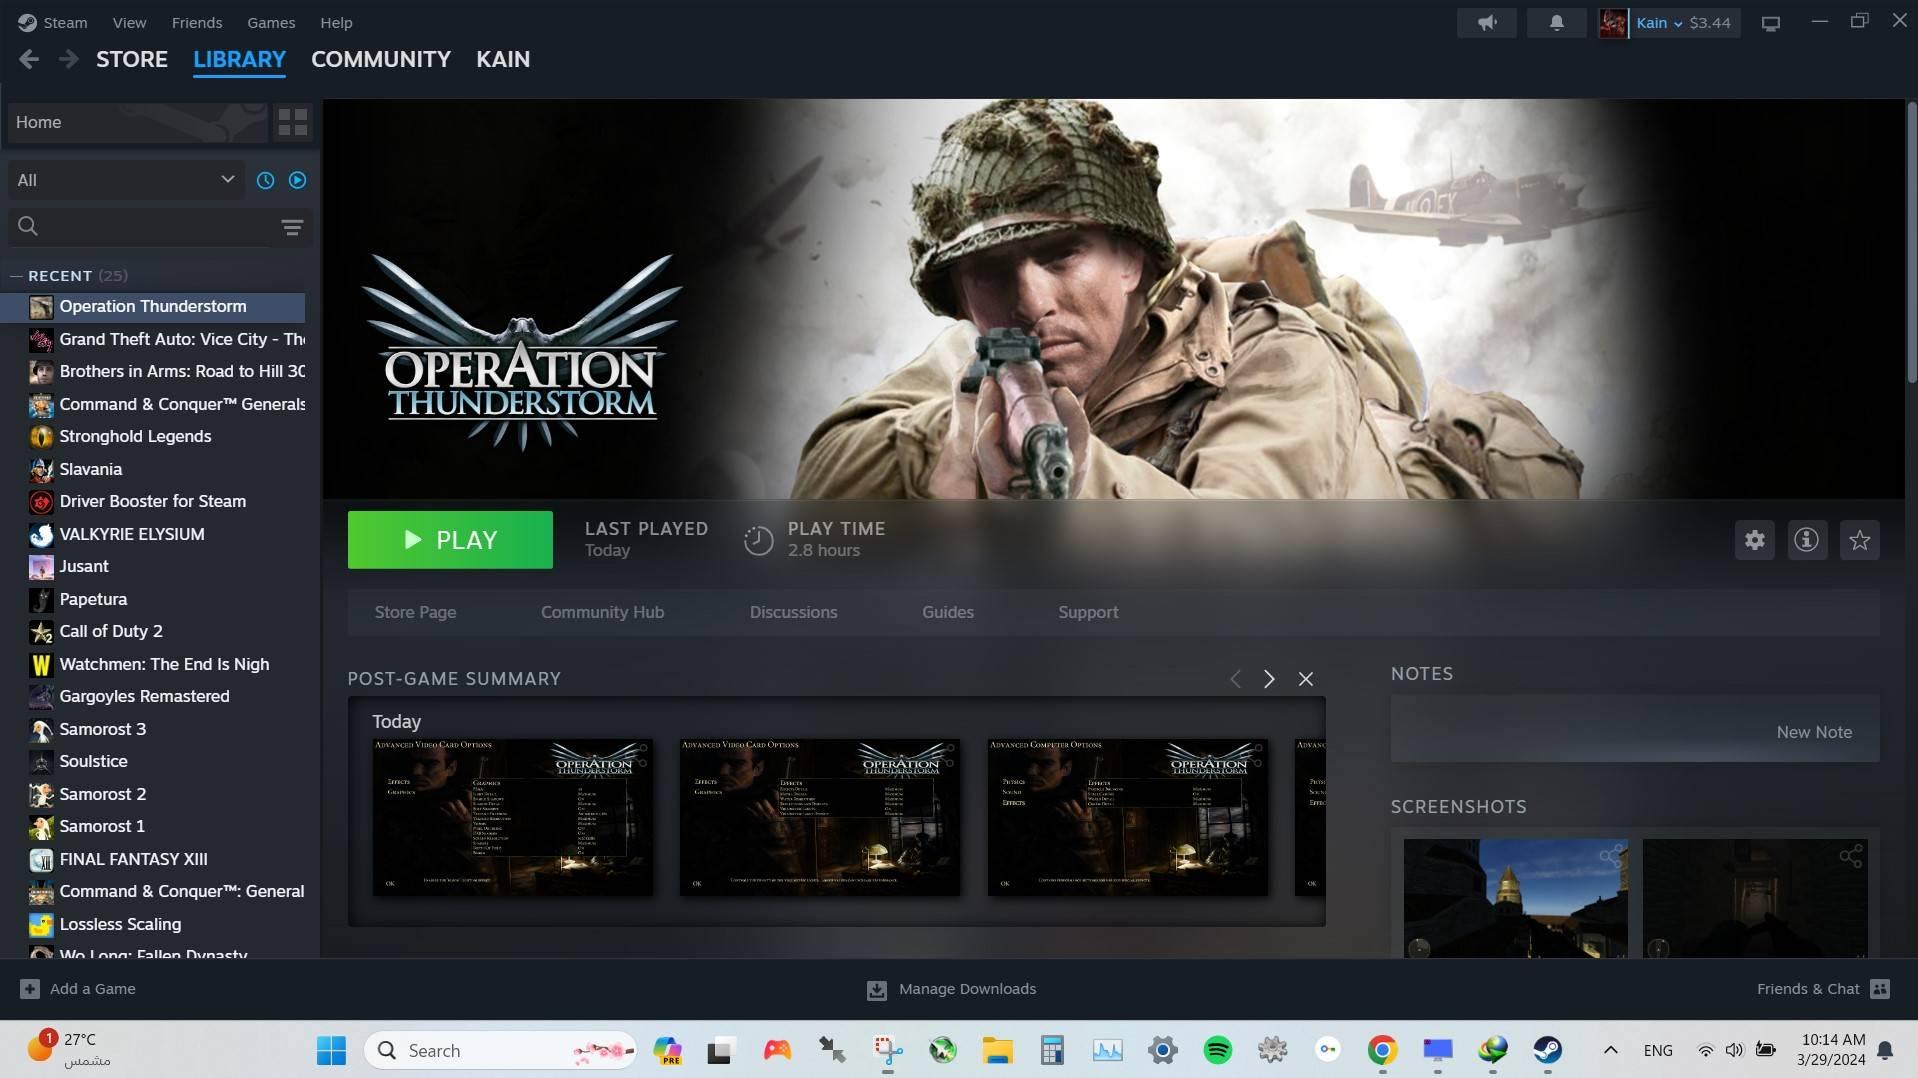Add Operation Thunderstorm to favorites star
1918x1078 pixels.
[1859, 540]
